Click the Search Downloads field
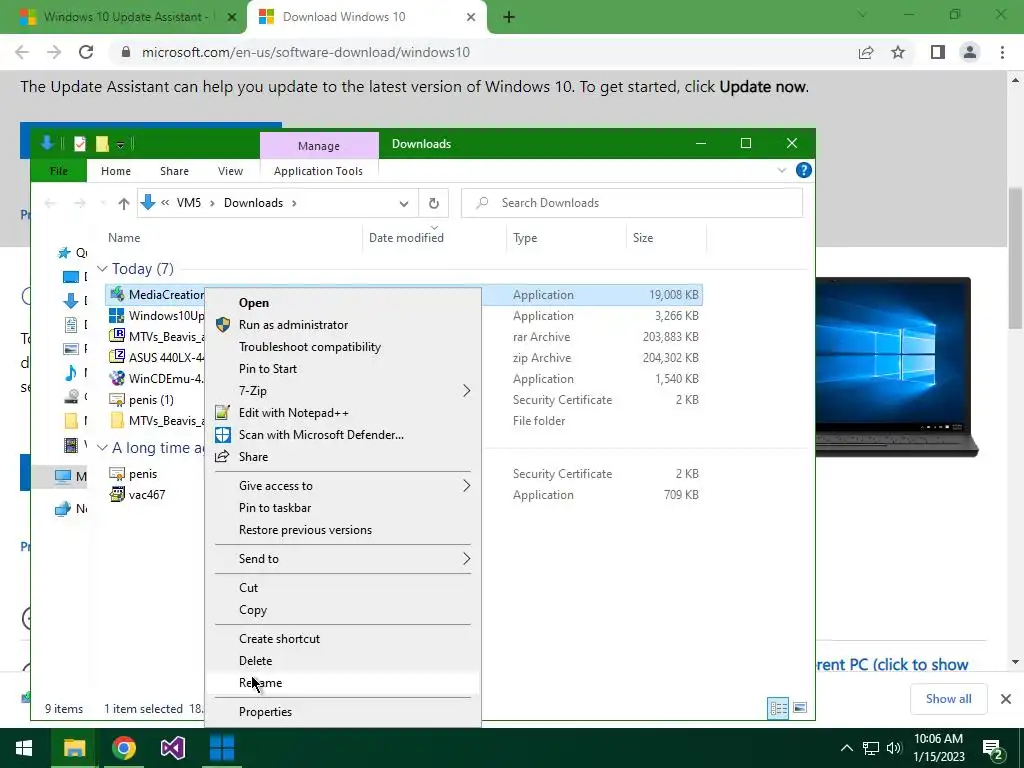Screen dimensions: 1024x768 click(x=632, y=203)
